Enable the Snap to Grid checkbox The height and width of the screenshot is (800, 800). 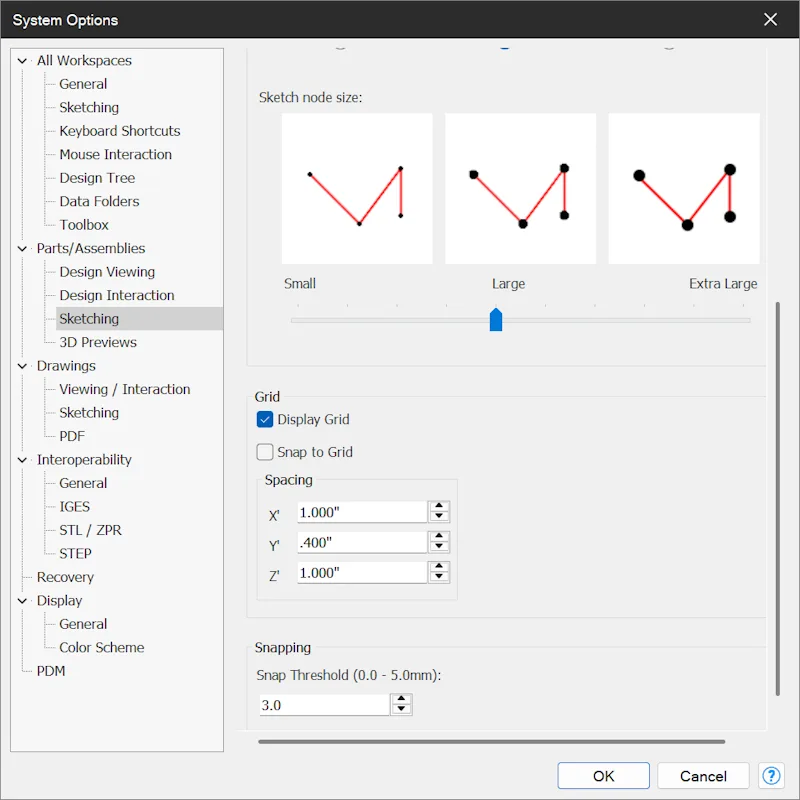coord(265,452)
